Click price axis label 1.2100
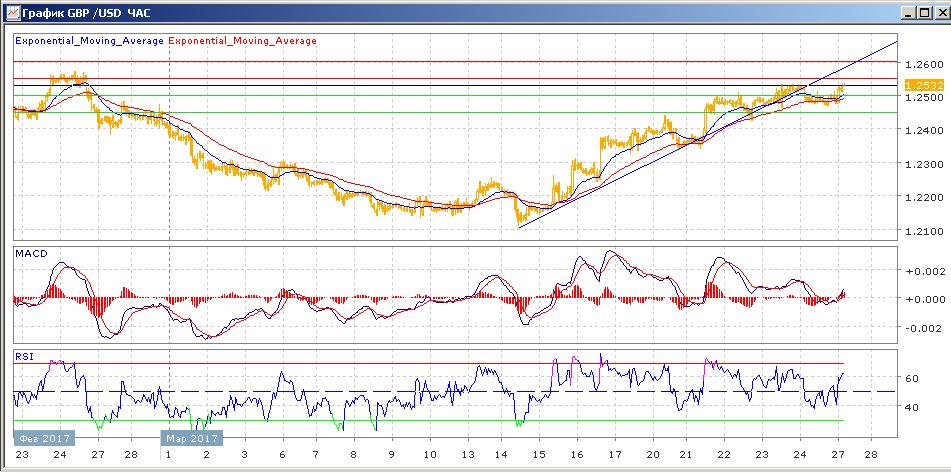Image resolution: width=951 pixels, height=473 pixels. (922, 231)
